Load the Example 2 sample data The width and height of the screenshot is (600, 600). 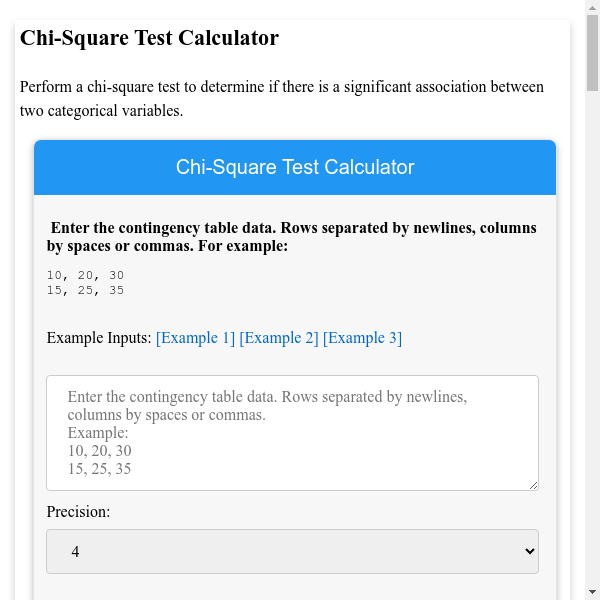[279, 338]
